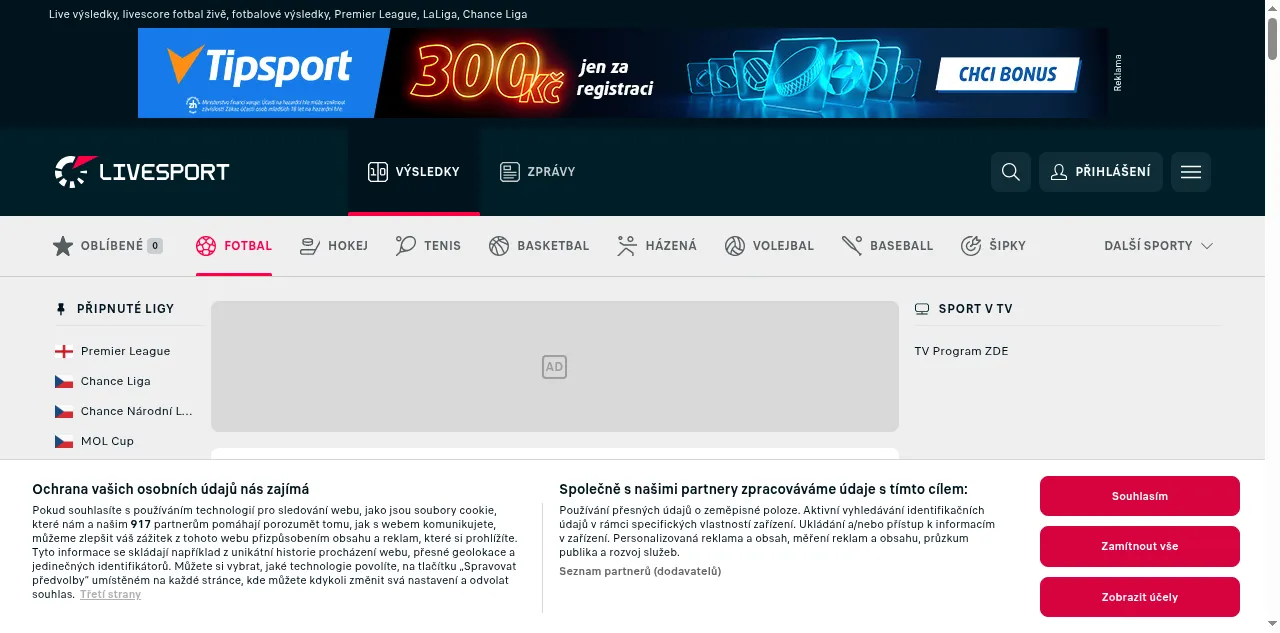This screenshot has height=633, width=1280.
Task: Open the hamburger menu icon
Action: click(1191, 172)
